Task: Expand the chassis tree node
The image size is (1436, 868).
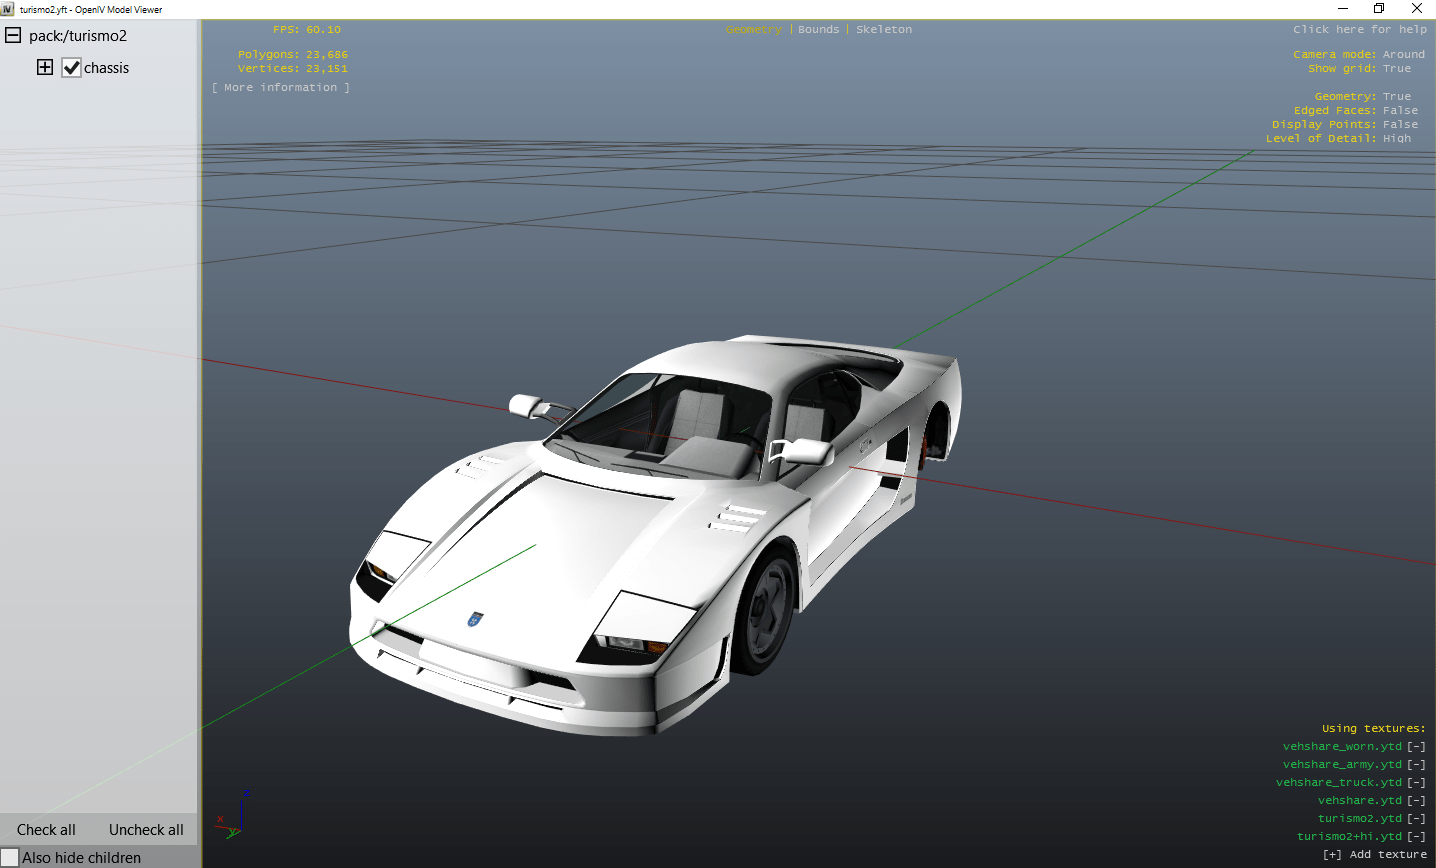Action: (45, 68)
